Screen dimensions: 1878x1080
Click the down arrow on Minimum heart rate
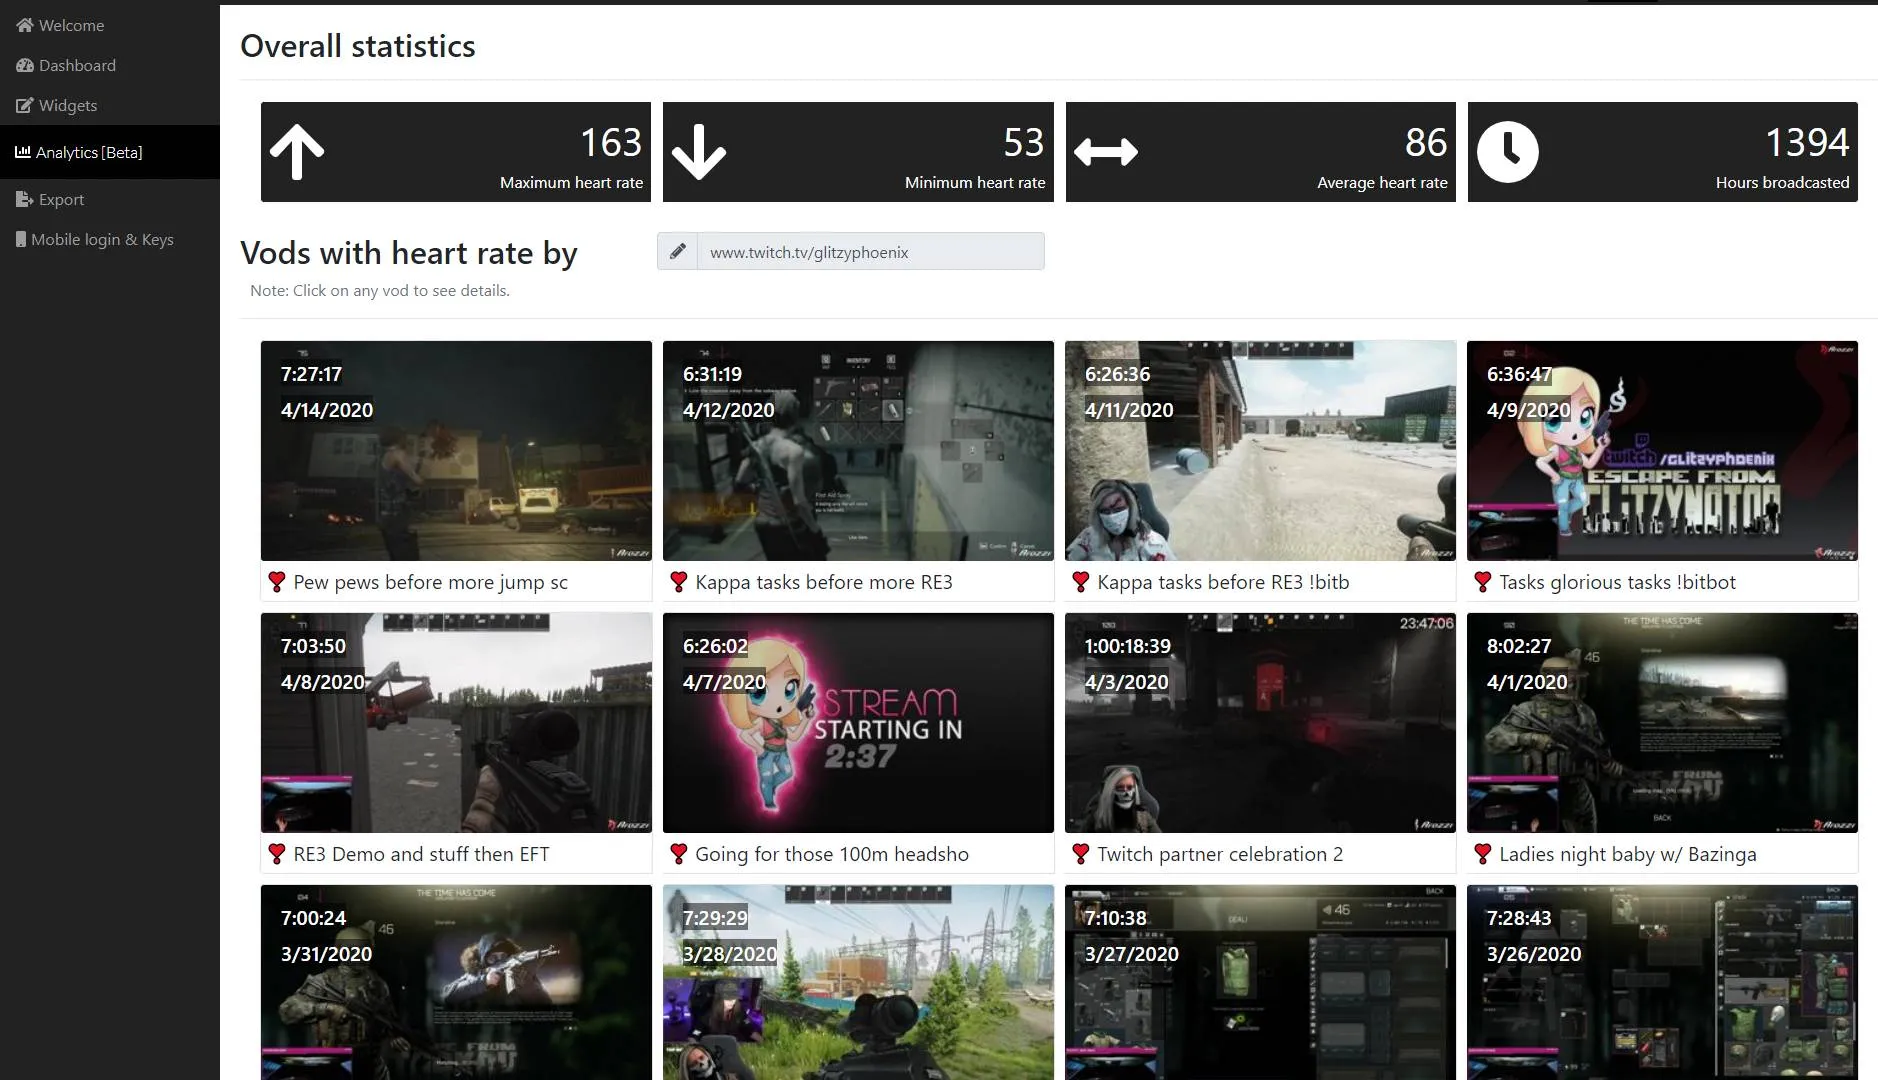[698, 152]
